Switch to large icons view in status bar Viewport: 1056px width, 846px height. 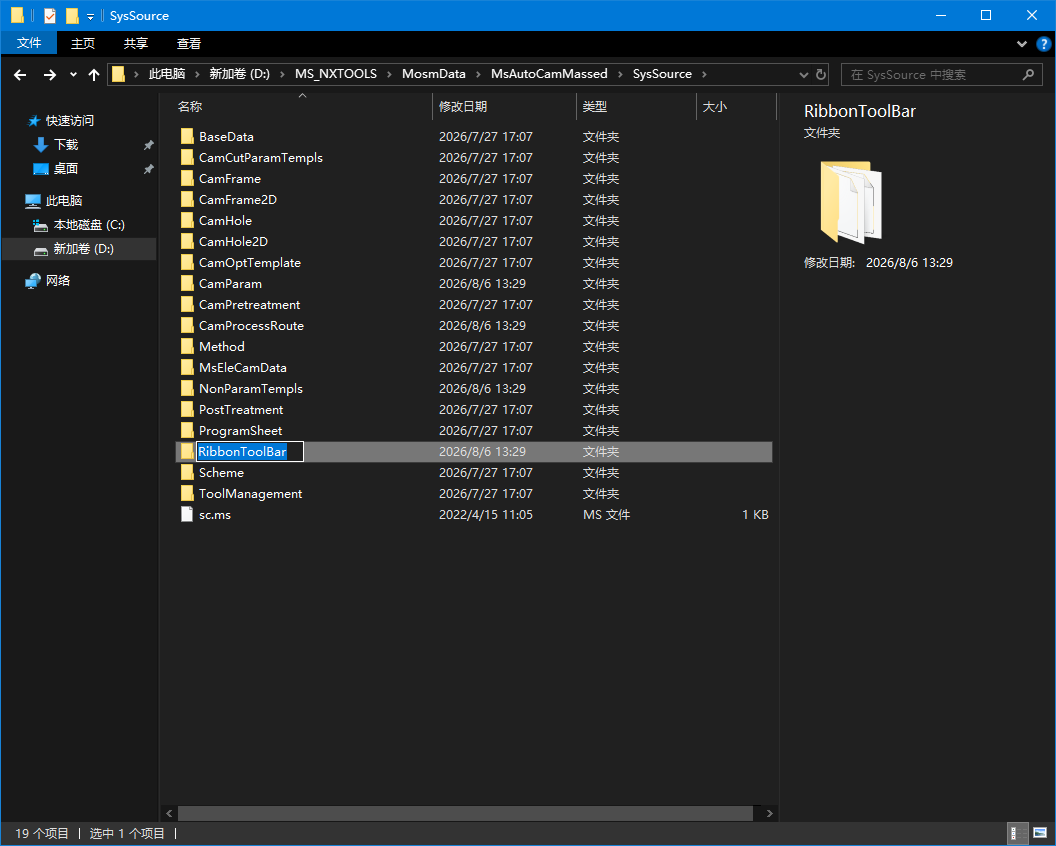[1041, 833]
